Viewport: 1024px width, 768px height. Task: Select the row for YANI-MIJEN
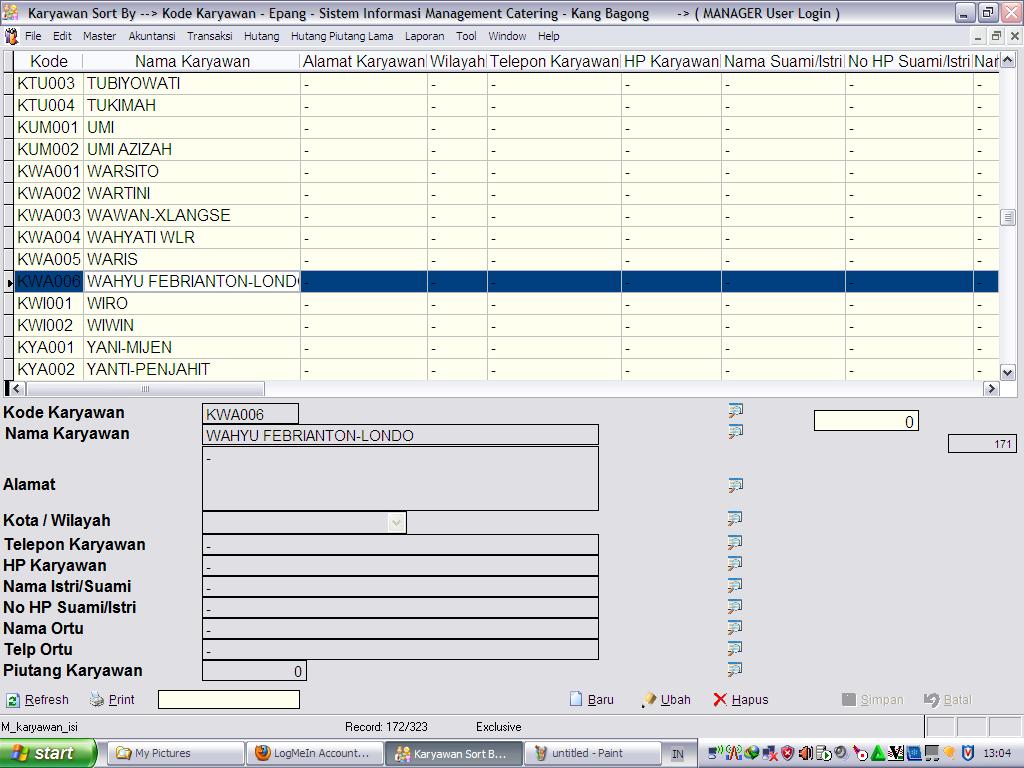pos(129,347)
